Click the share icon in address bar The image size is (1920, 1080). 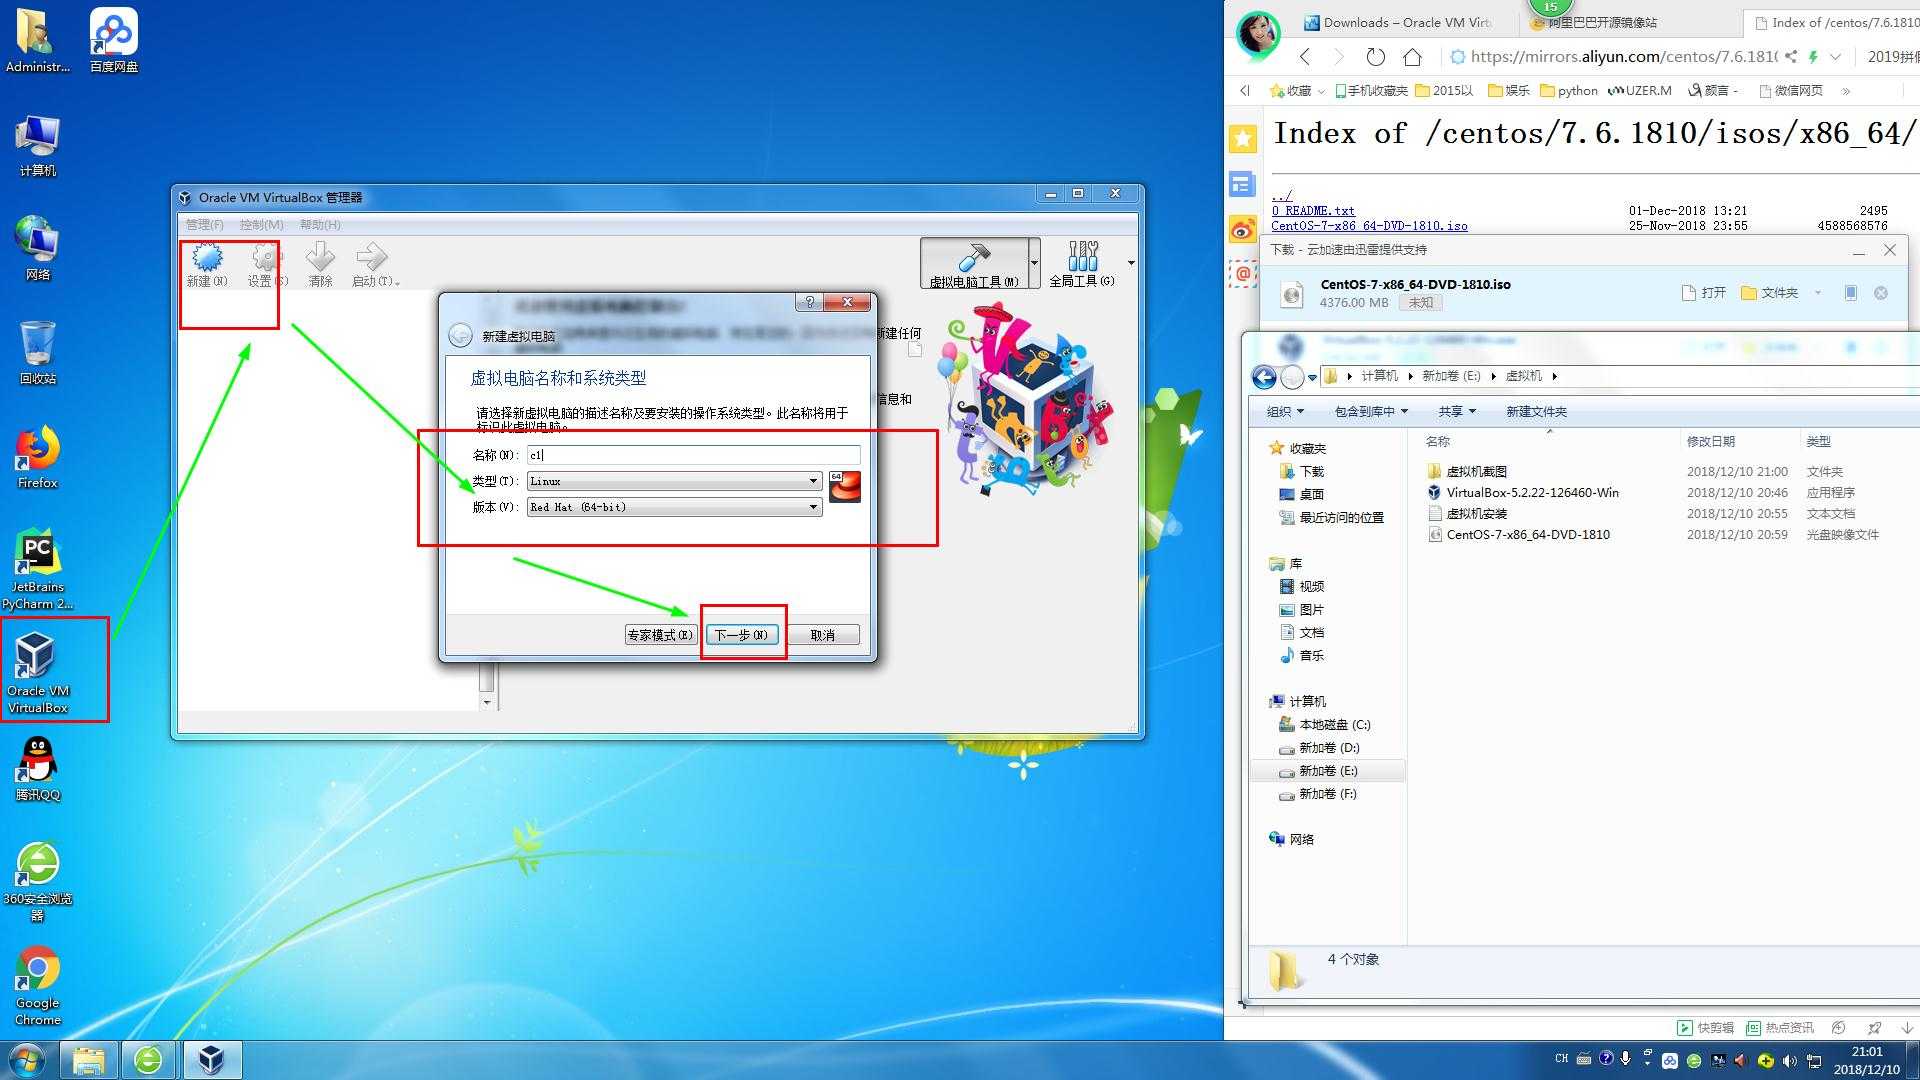tap(1791, 57)
